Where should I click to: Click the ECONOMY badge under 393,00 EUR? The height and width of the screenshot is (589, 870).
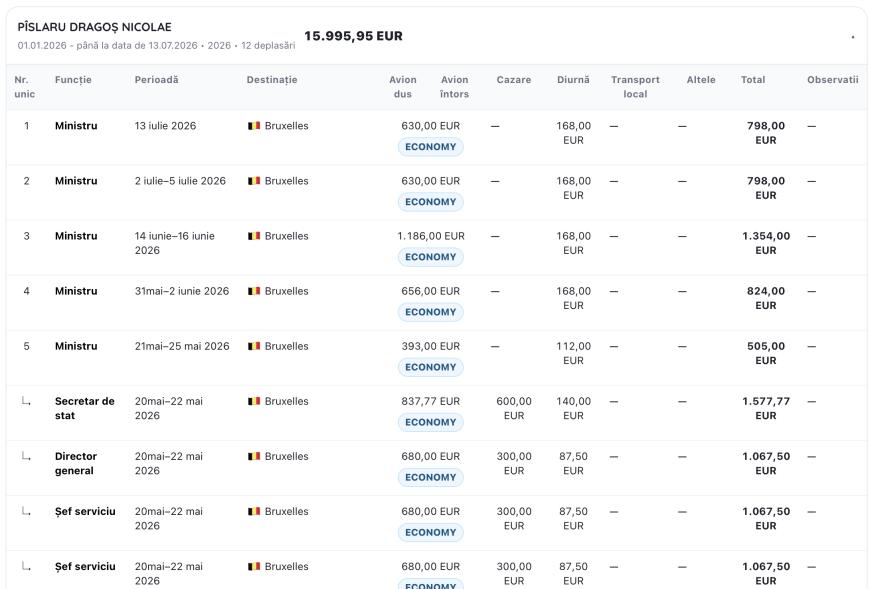pyautogui.click(x=431, y=367)
